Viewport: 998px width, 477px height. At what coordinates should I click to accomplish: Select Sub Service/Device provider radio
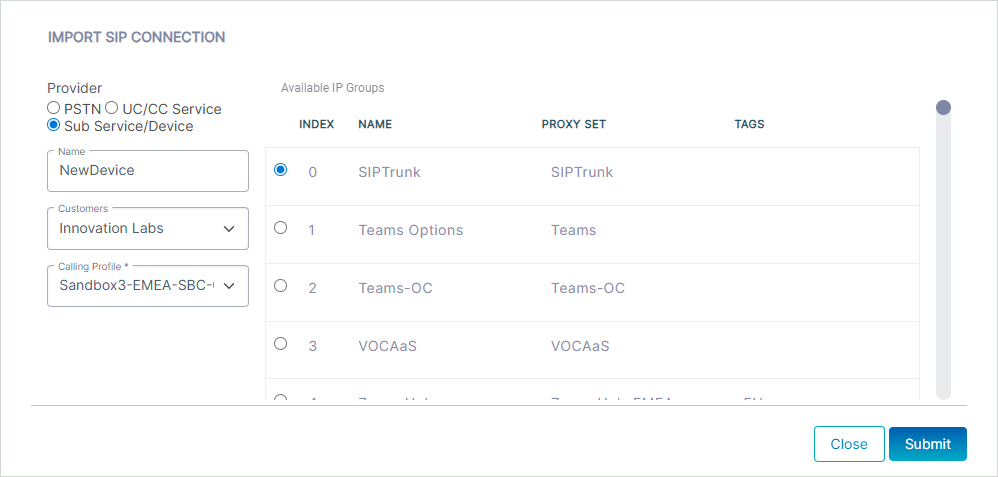pos(54,125)
